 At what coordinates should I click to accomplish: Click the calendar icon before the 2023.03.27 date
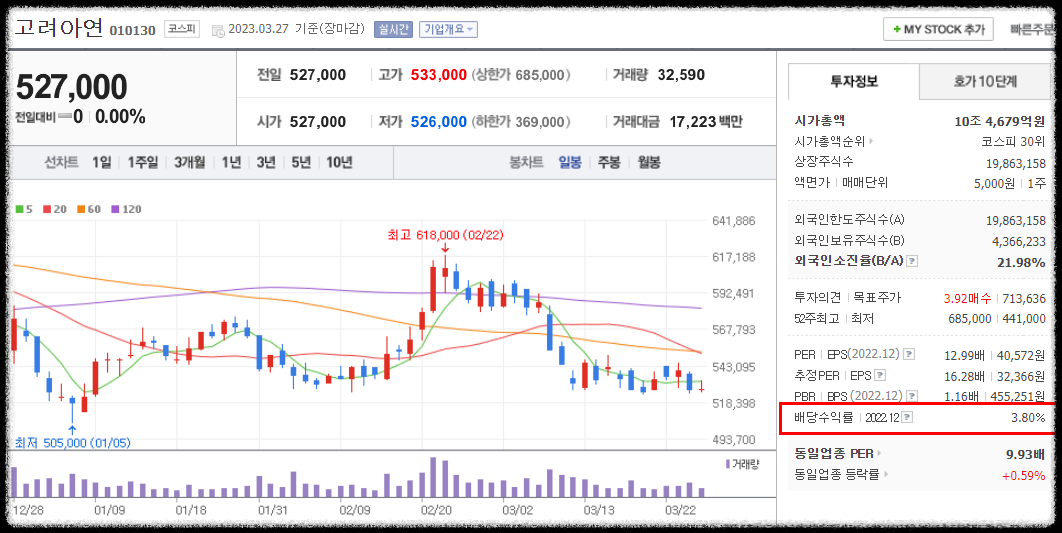coord(217,30)
